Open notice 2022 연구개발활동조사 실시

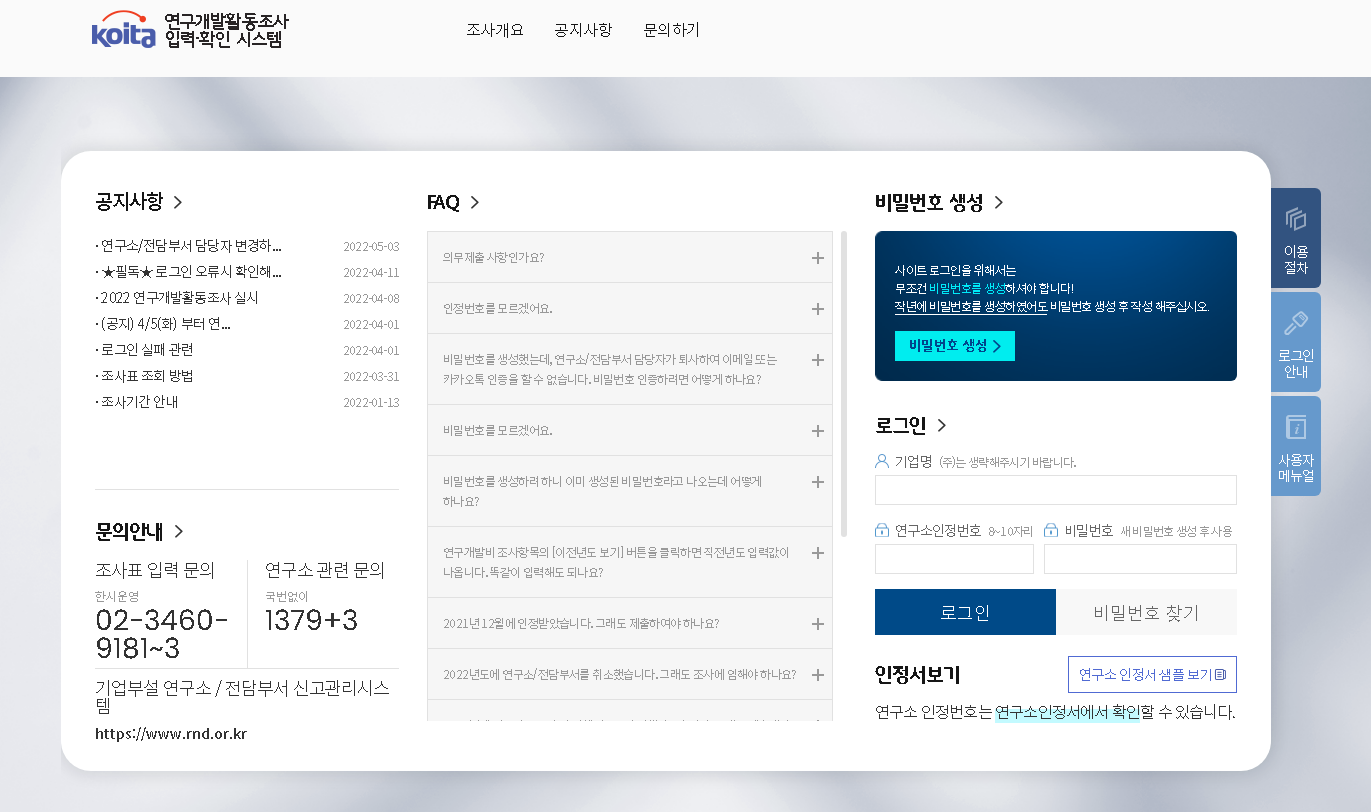(x=177, y=298)
